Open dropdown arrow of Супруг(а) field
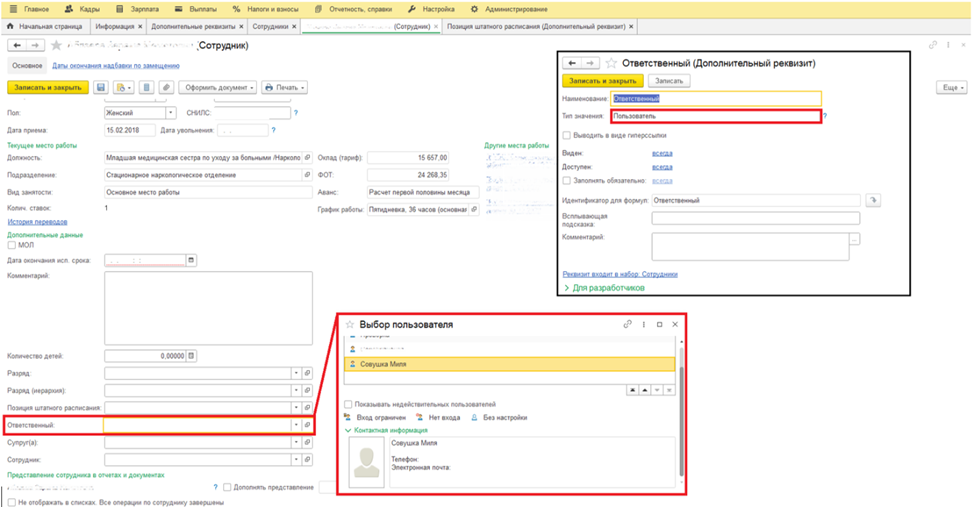Screen dimensions: 974x507 (296, 443)
